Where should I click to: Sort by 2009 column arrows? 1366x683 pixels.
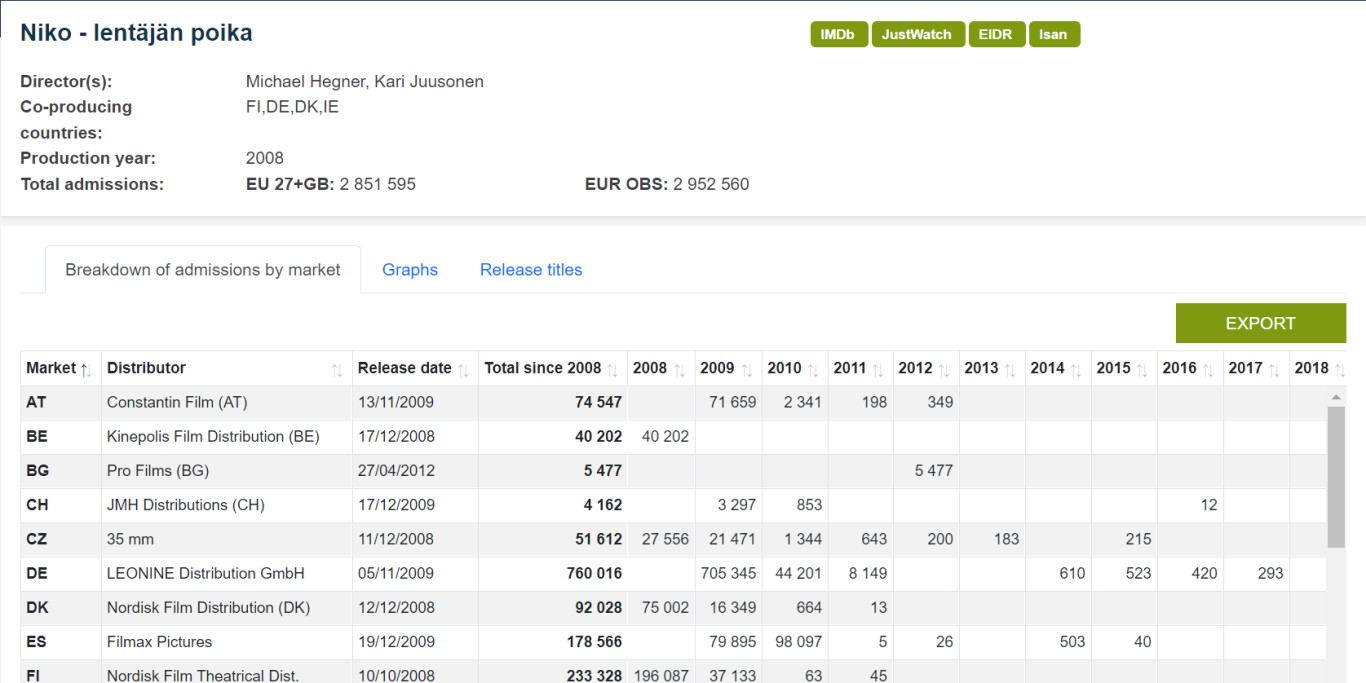pos(747,370)
